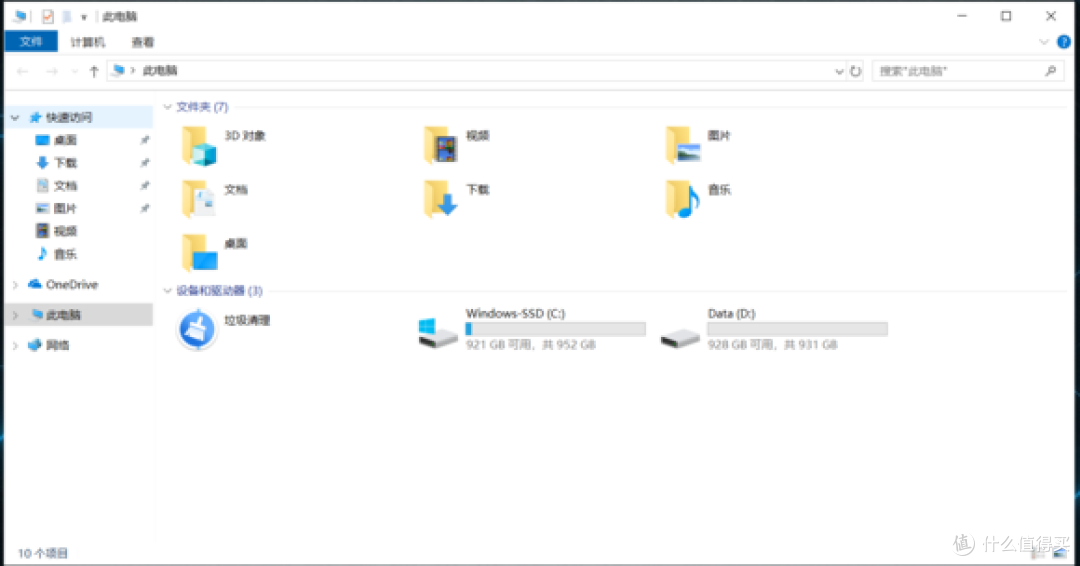Click the text 928 GB 可用，共 931 GB
Image resolution: width=1080 pixels, height=566 pixels.
[x=772, y=344]
